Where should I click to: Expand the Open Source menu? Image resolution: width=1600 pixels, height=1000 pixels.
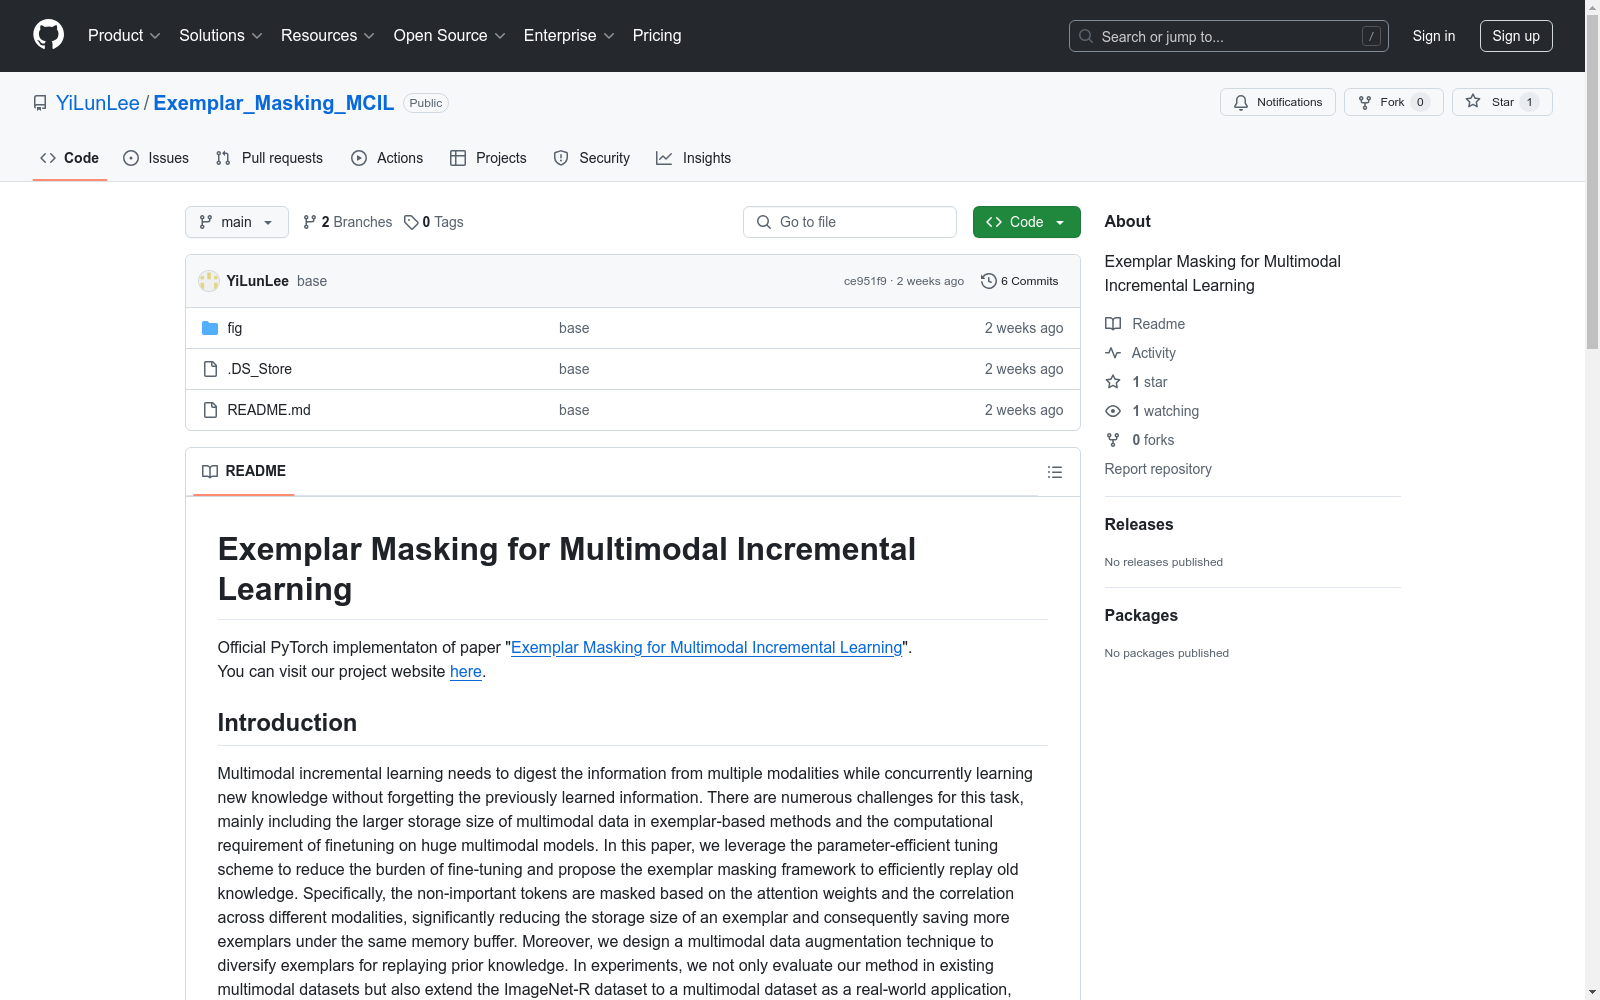[450, 35]
